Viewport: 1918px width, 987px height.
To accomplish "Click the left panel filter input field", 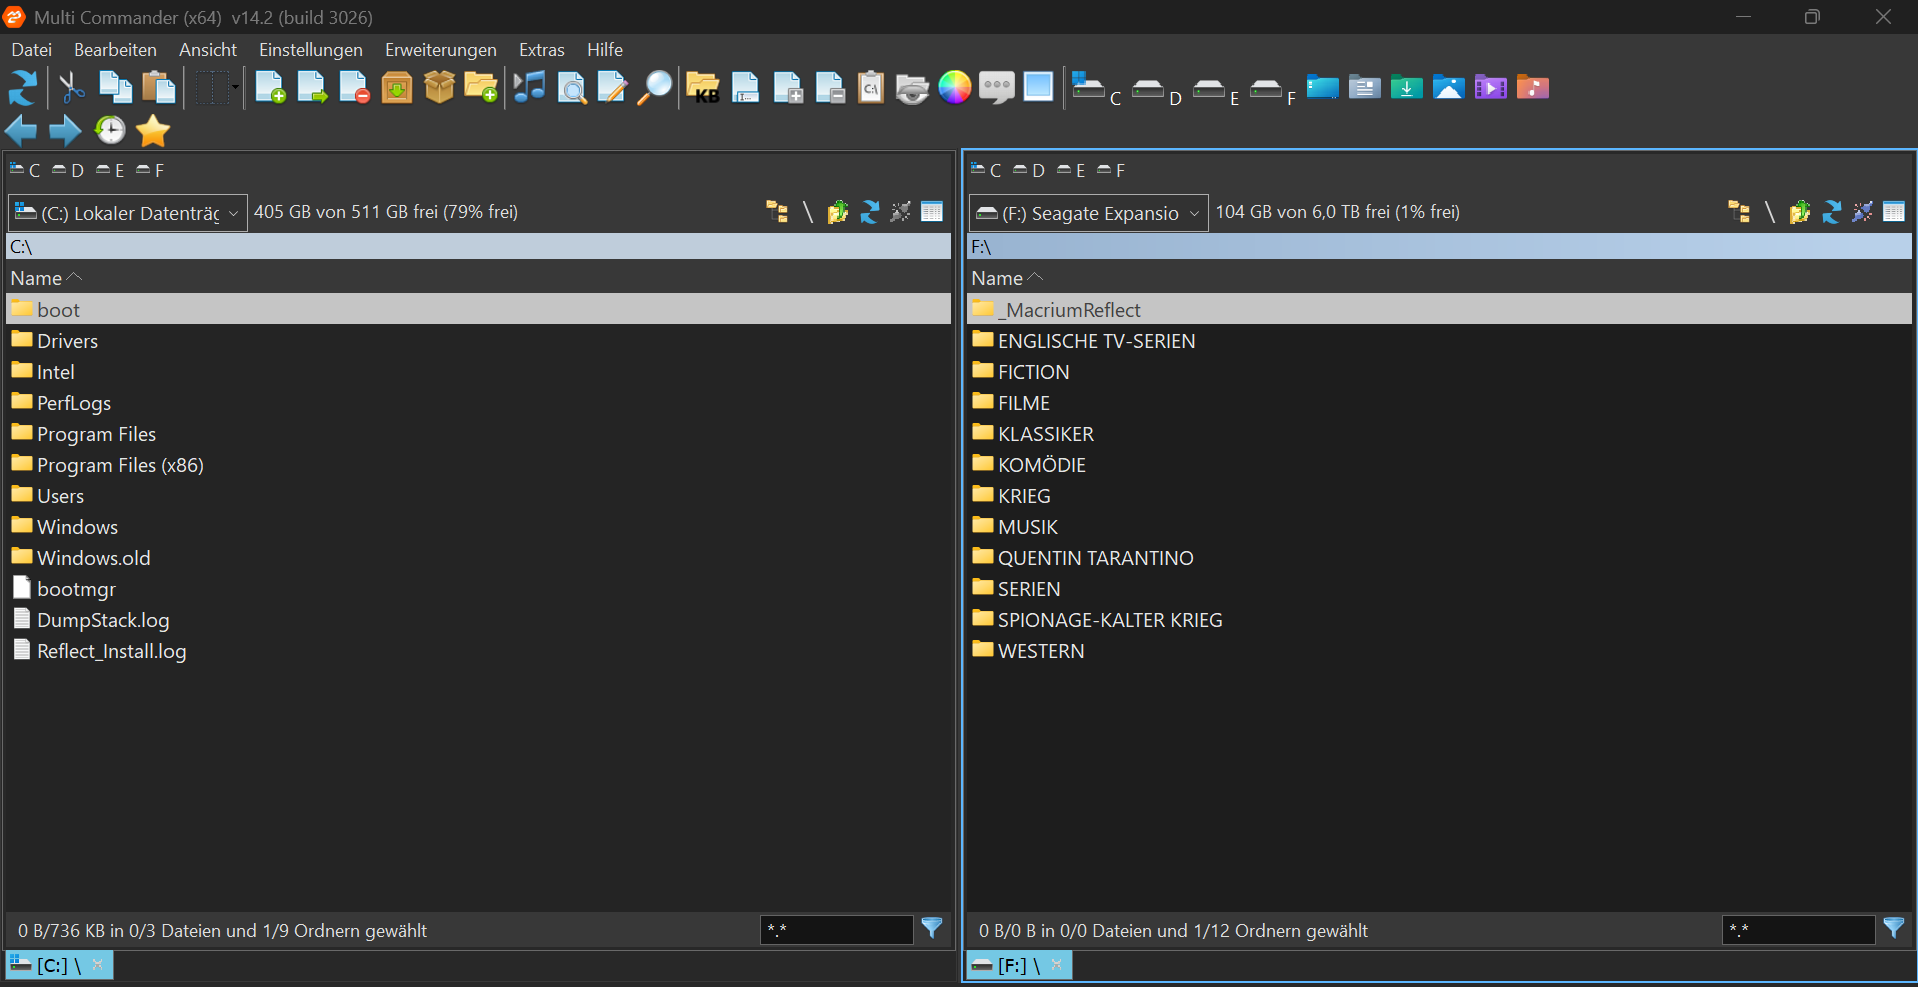I will pos(836,930).
